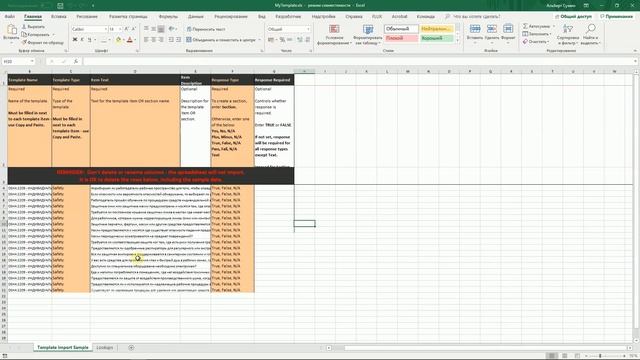Apply the Good (Хороший) cell style
640x360 pixels.
point(436,38)
